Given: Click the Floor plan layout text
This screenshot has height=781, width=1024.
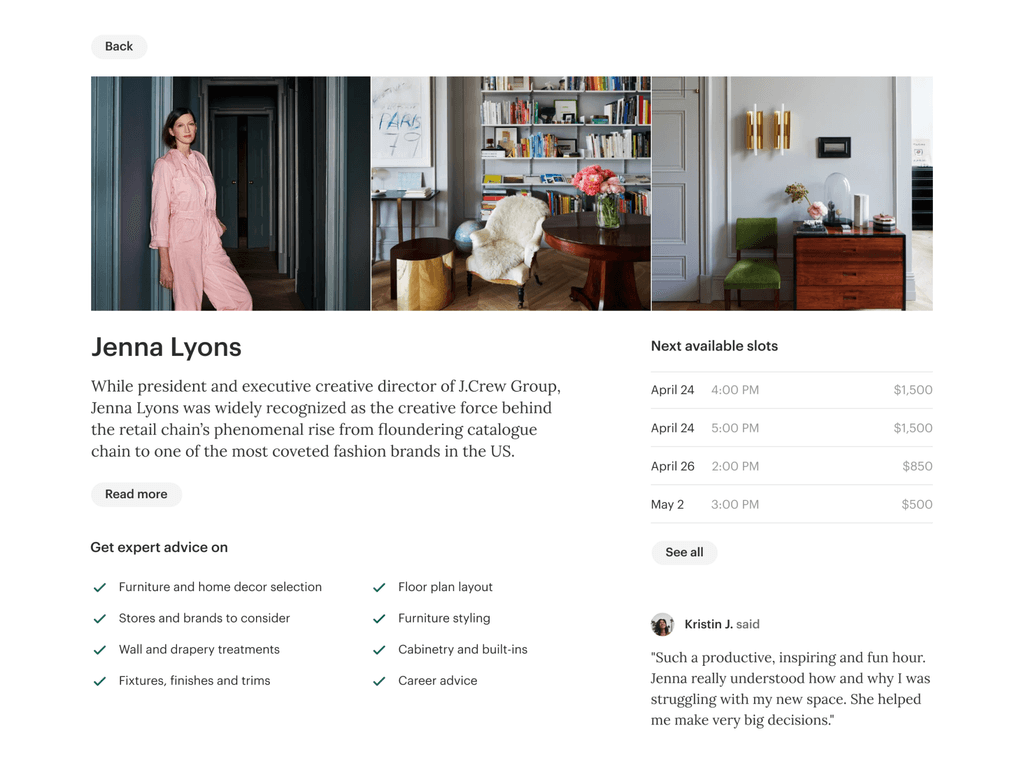Looking at the screenshot, I should [x=445, y=587].
